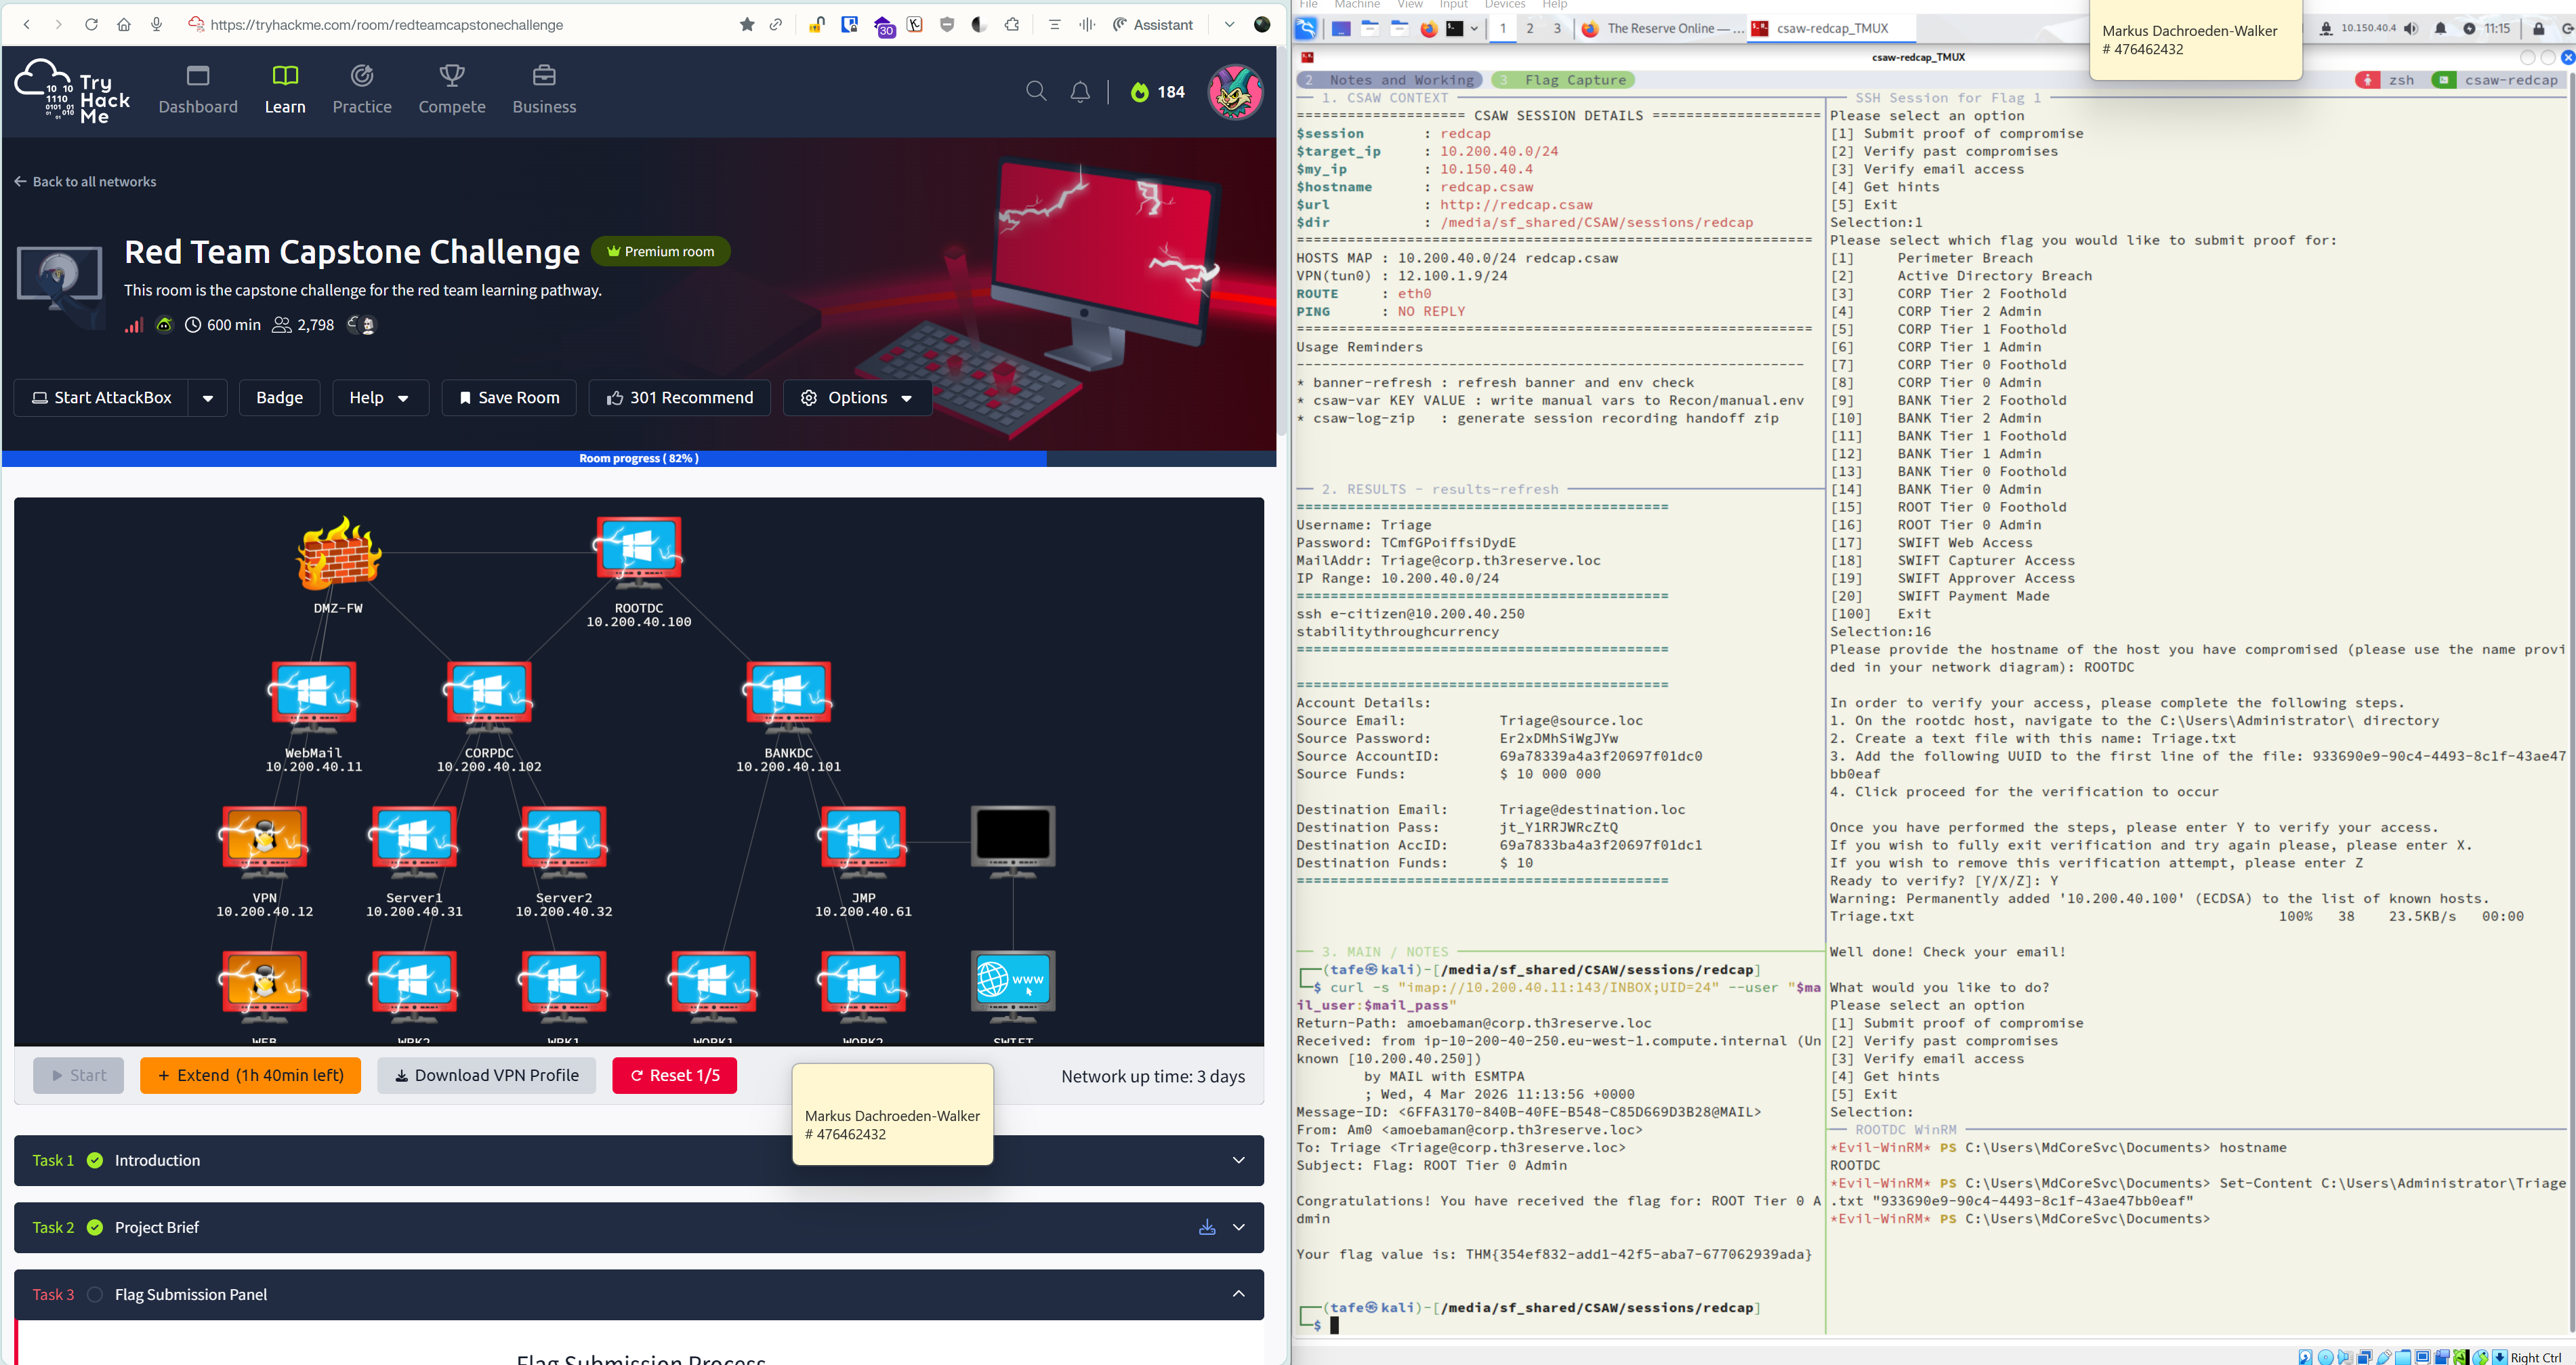Click the ROOTDC machine icon in network map
Image resolution: width=2576 pixels, height=1365 pixels.
click(x=638, y=549)
